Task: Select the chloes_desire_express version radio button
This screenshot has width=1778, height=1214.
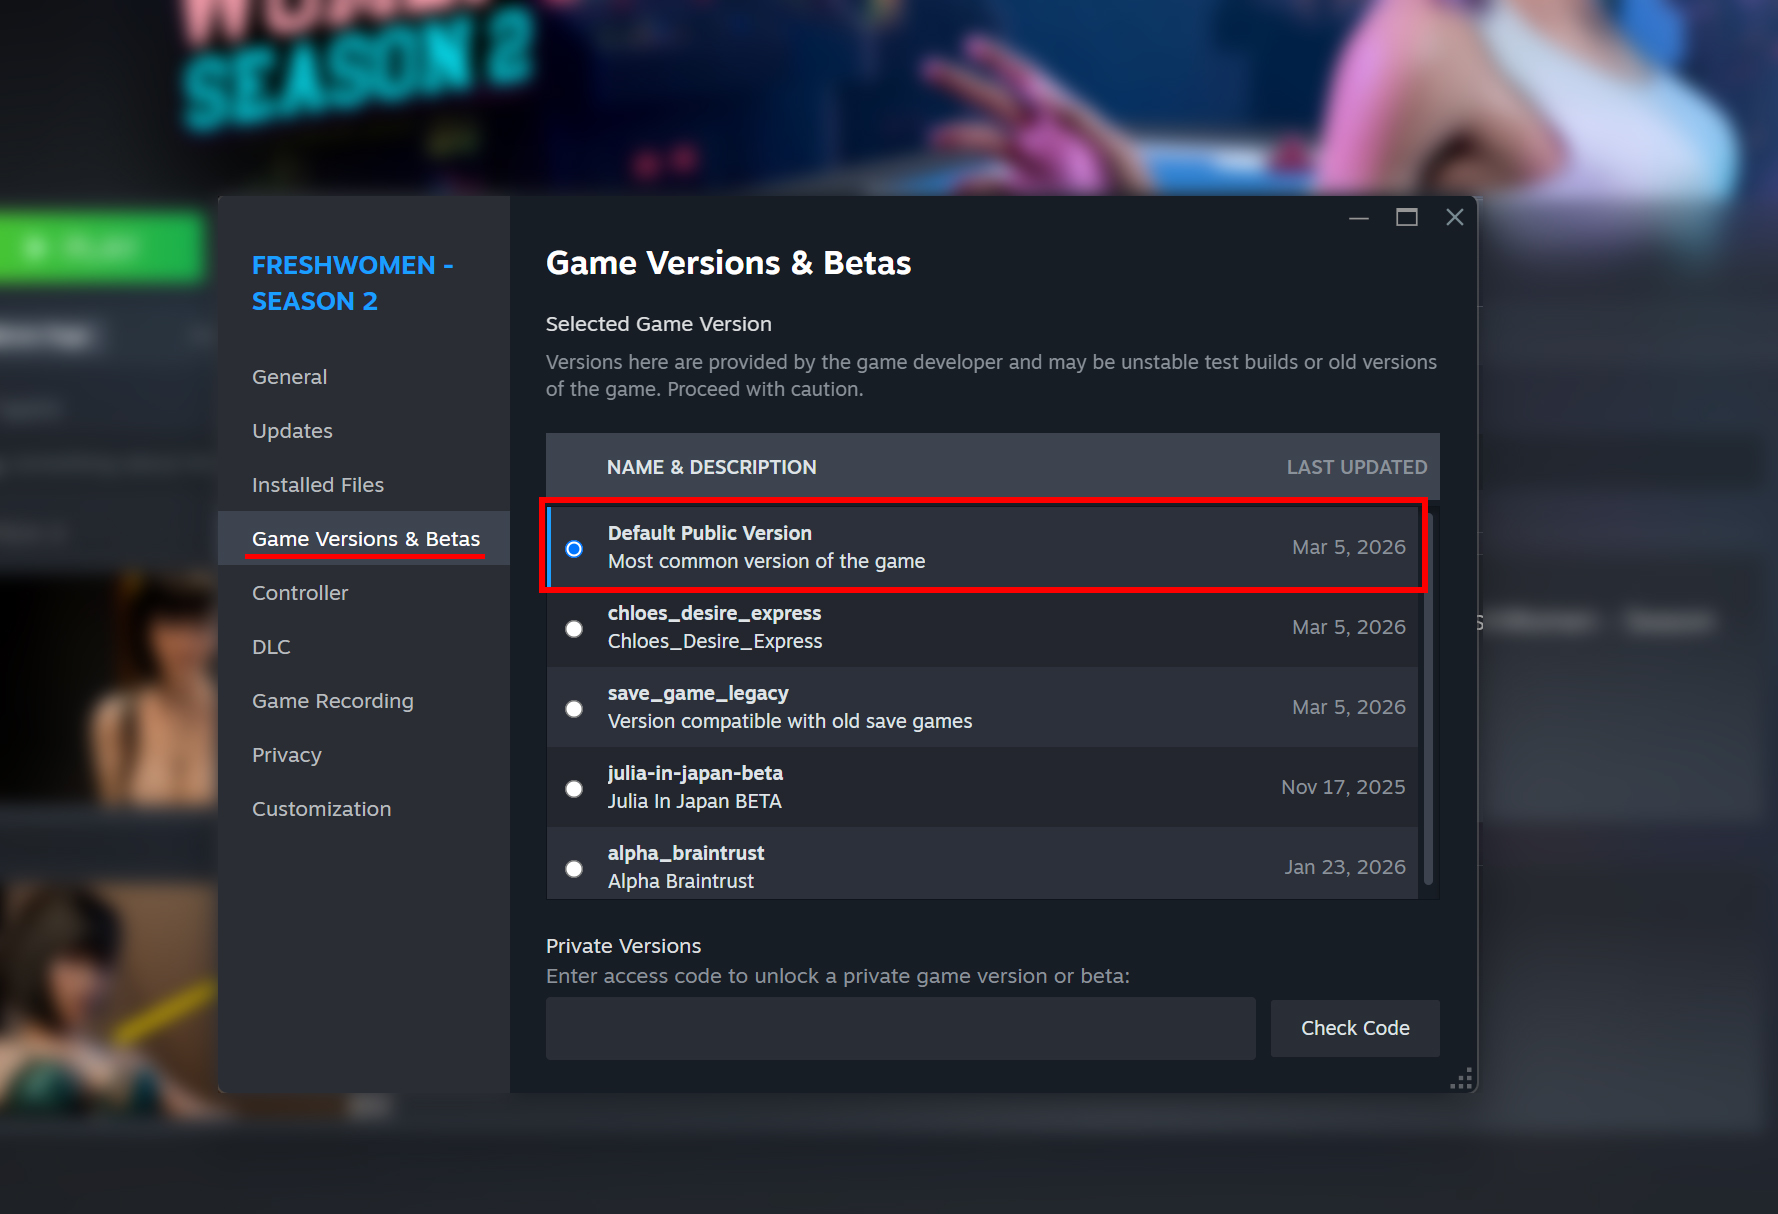Action: tap(574, 628)
